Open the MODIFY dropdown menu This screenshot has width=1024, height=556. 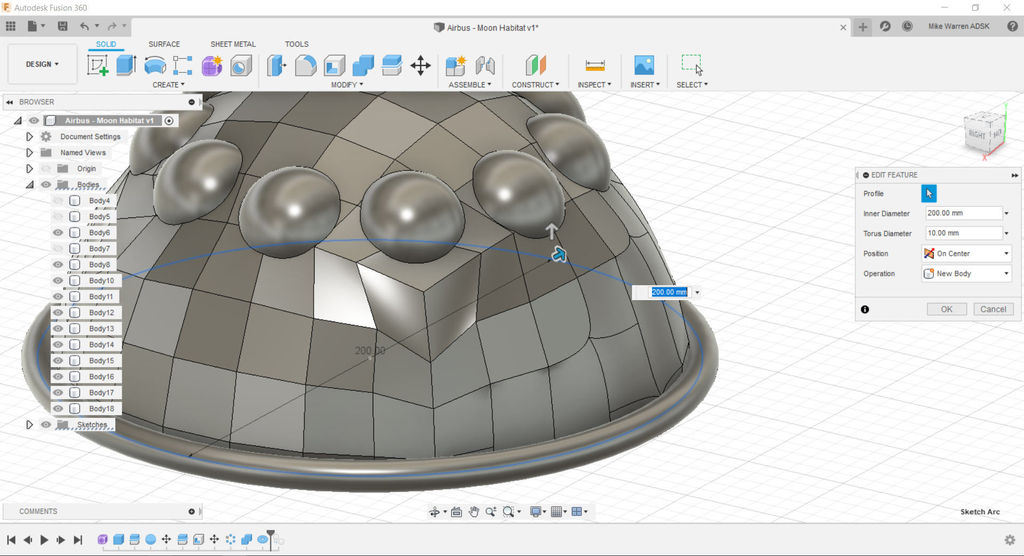pos(347,85)
